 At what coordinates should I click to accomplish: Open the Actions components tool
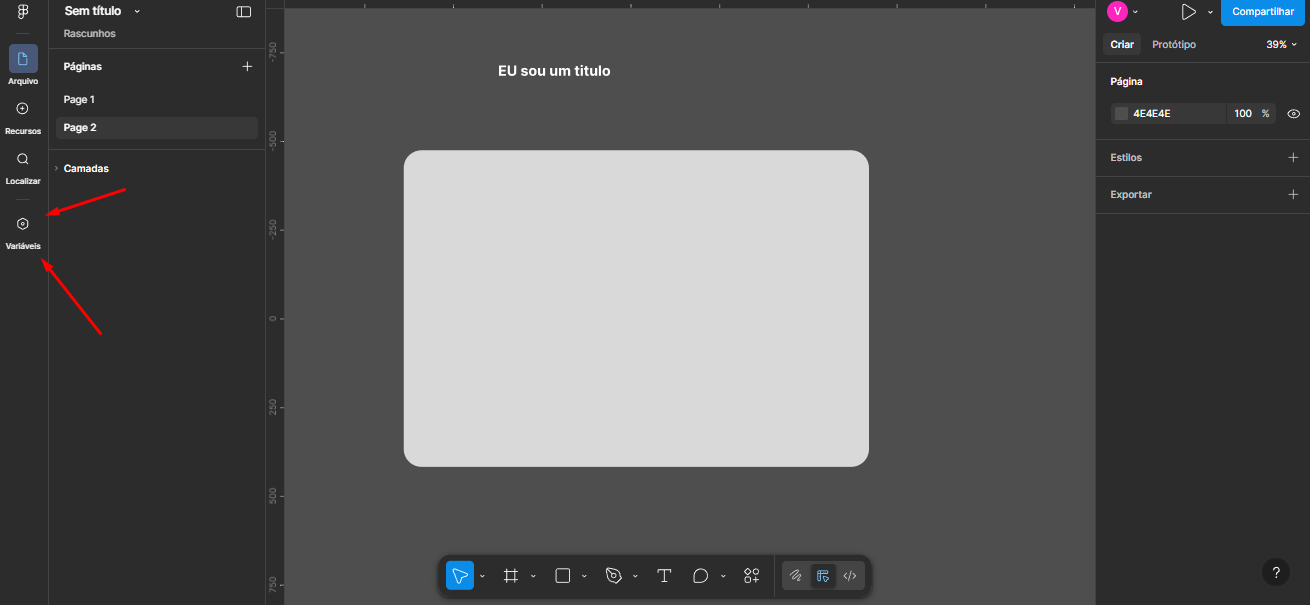(x=752, y=576)
